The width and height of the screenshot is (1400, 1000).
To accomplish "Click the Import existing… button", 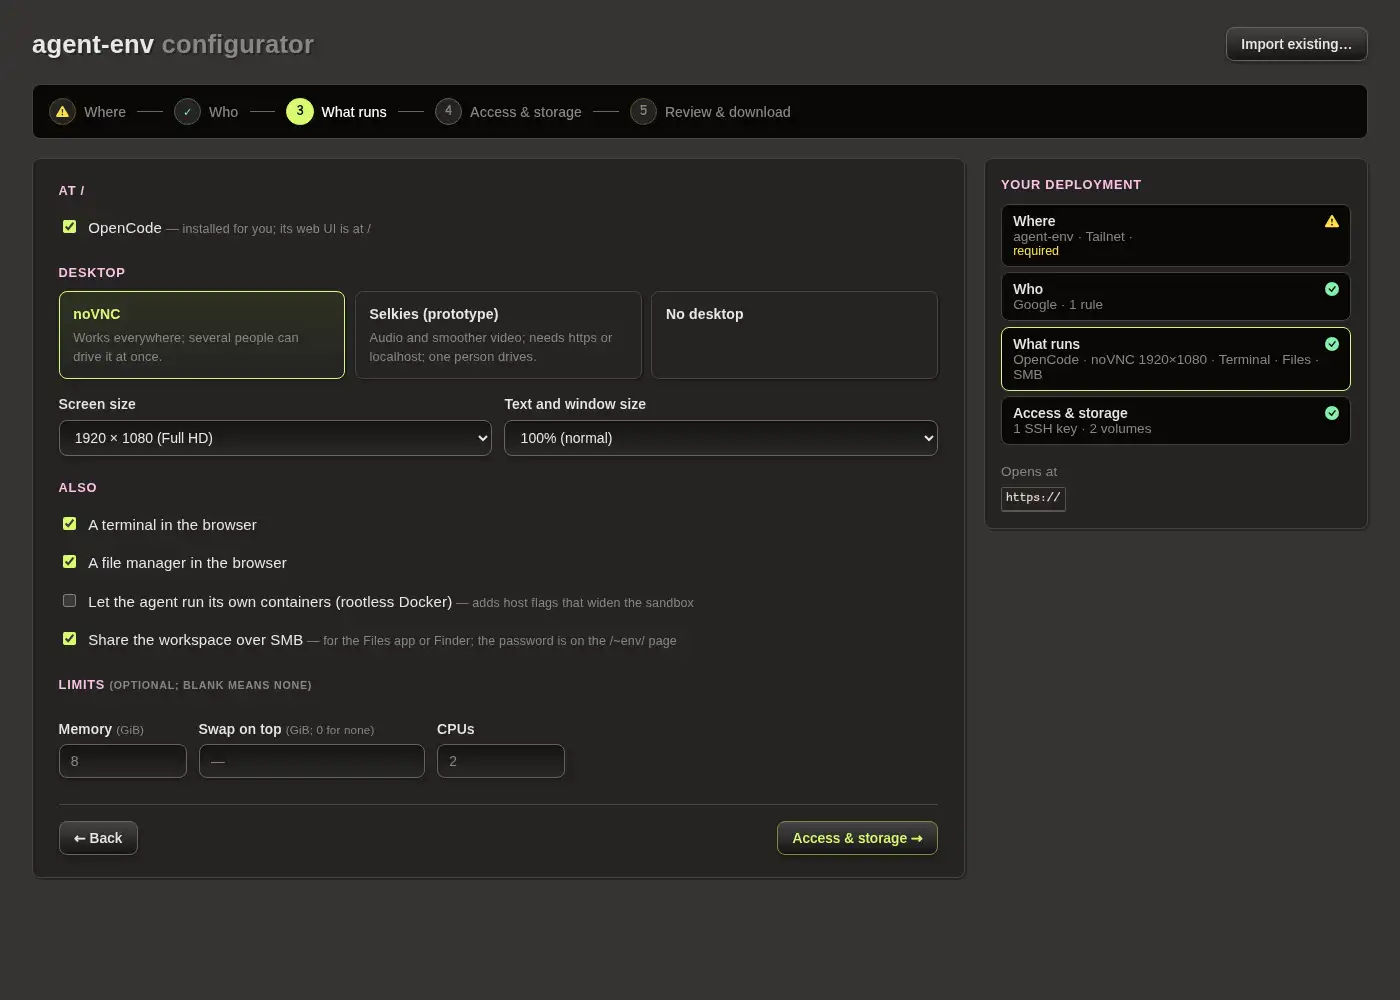I will 1296,44.
